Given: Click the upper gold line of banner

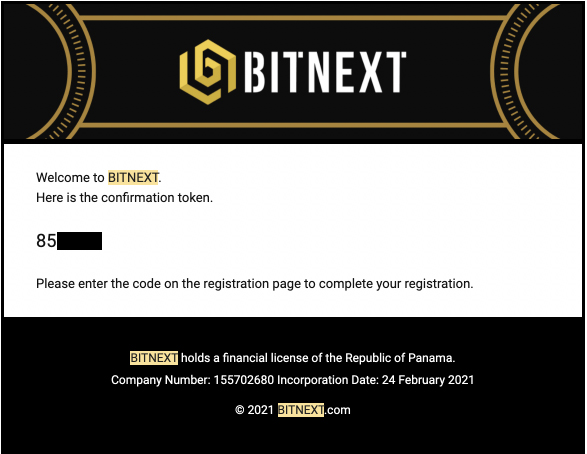Looking at the screenshot, I should 293,18.
